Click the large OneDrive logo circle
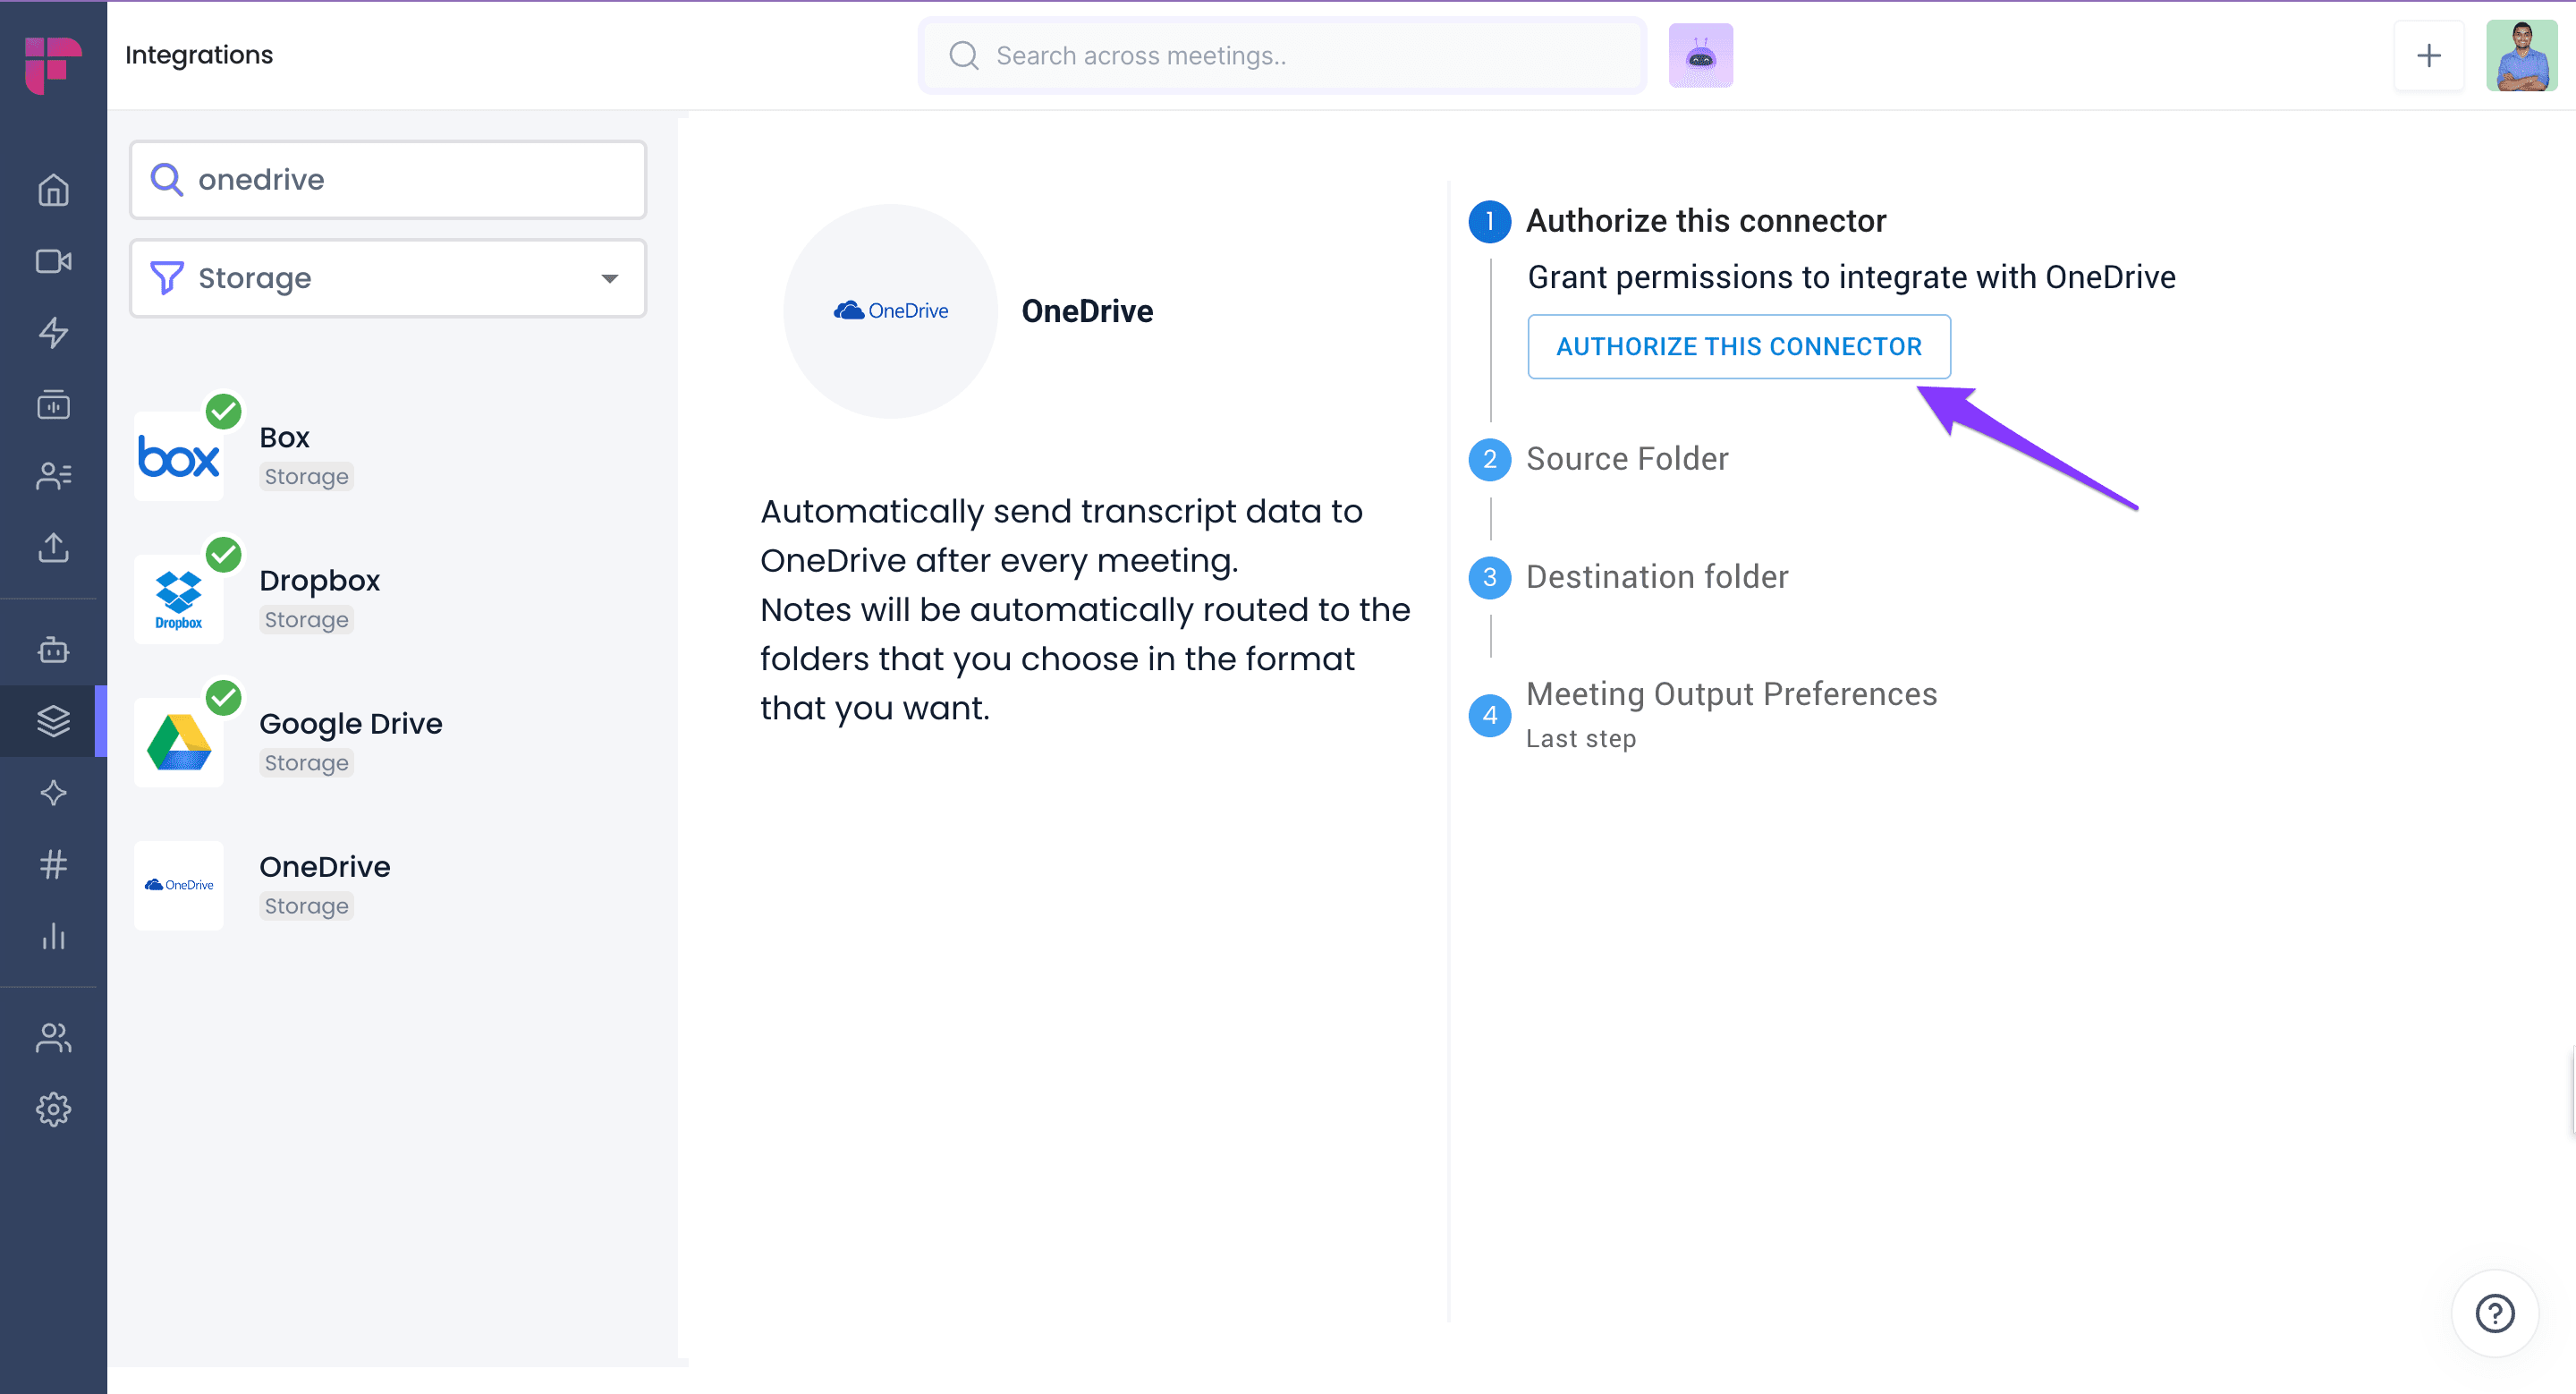 [890, 311]
